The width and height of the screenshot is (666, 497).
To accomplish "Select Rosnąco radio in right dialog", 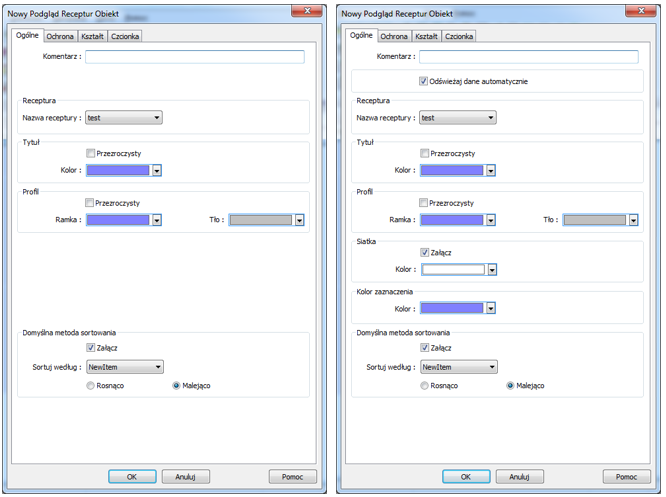I will [424, 386].
